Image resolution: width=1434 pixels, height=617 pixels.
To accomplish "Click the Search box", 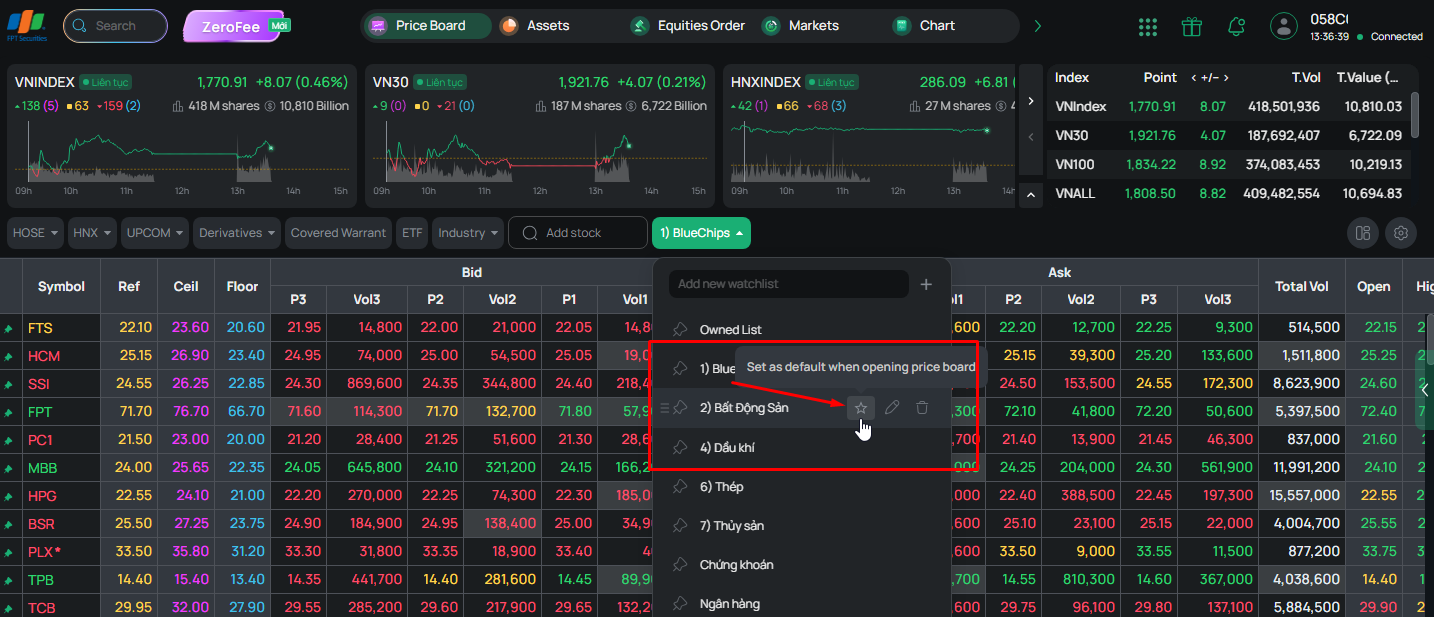I will point(115,26).
